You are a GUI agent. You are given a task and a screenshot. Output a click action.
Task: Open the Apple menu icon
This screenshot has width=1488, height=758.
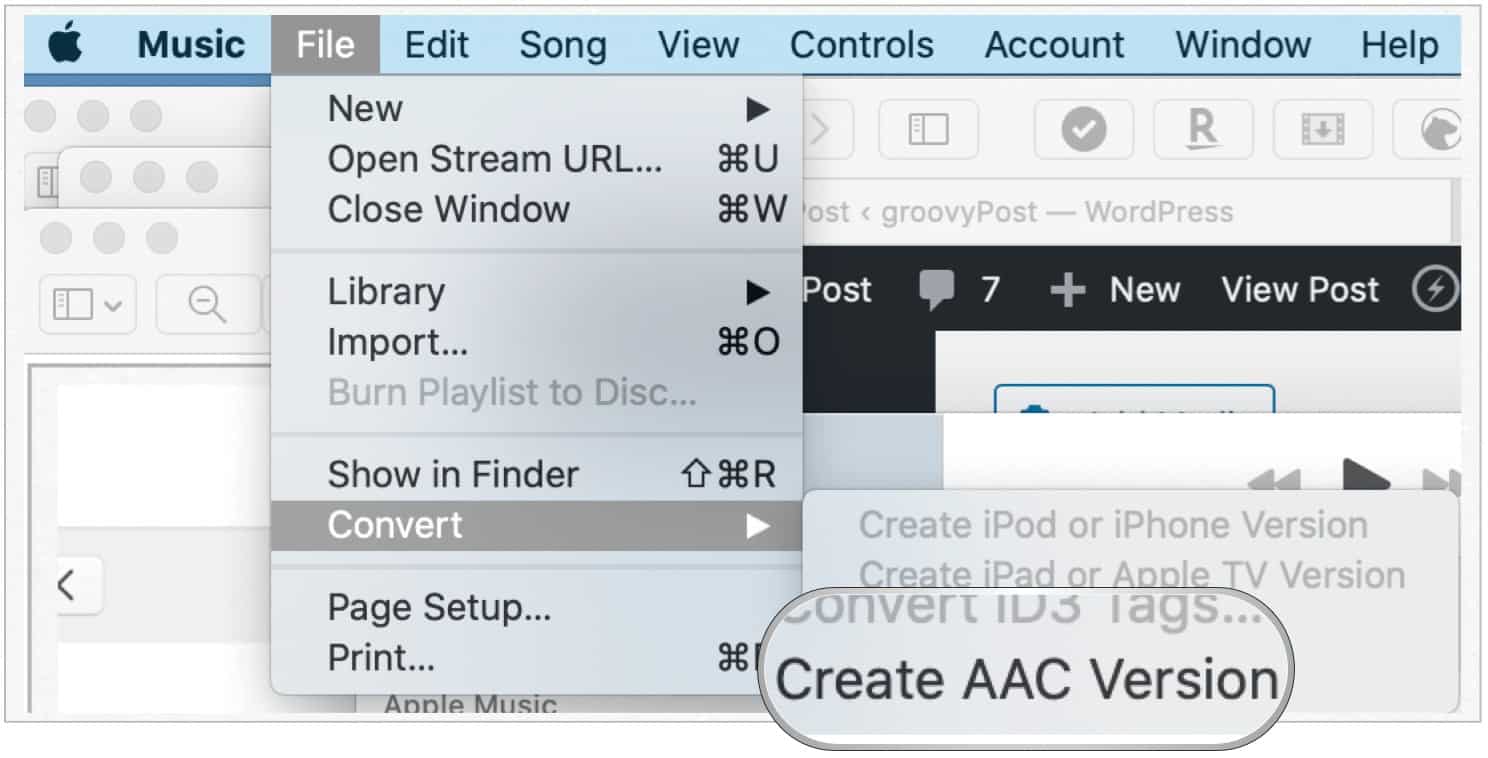pos(67,44)
